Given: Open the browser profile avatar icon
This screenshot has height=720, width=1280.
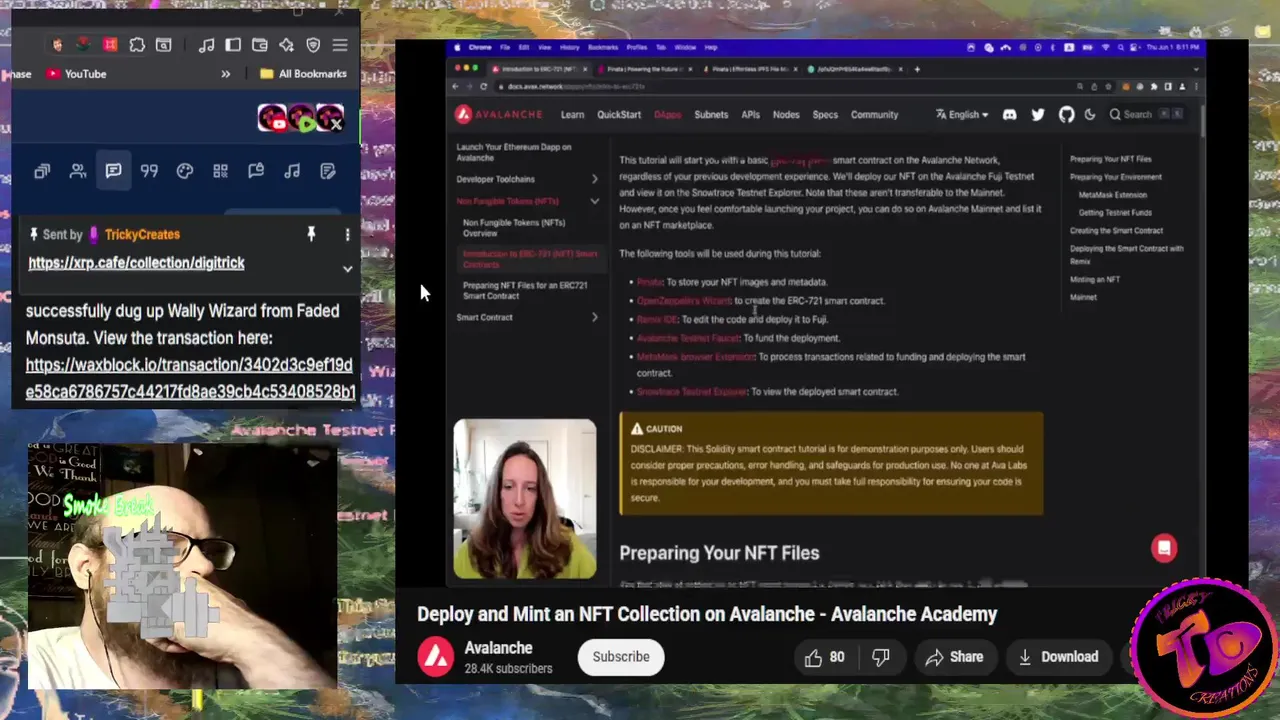Looking at the screenshot, I should pyautogui.click(x=57, y=45).
